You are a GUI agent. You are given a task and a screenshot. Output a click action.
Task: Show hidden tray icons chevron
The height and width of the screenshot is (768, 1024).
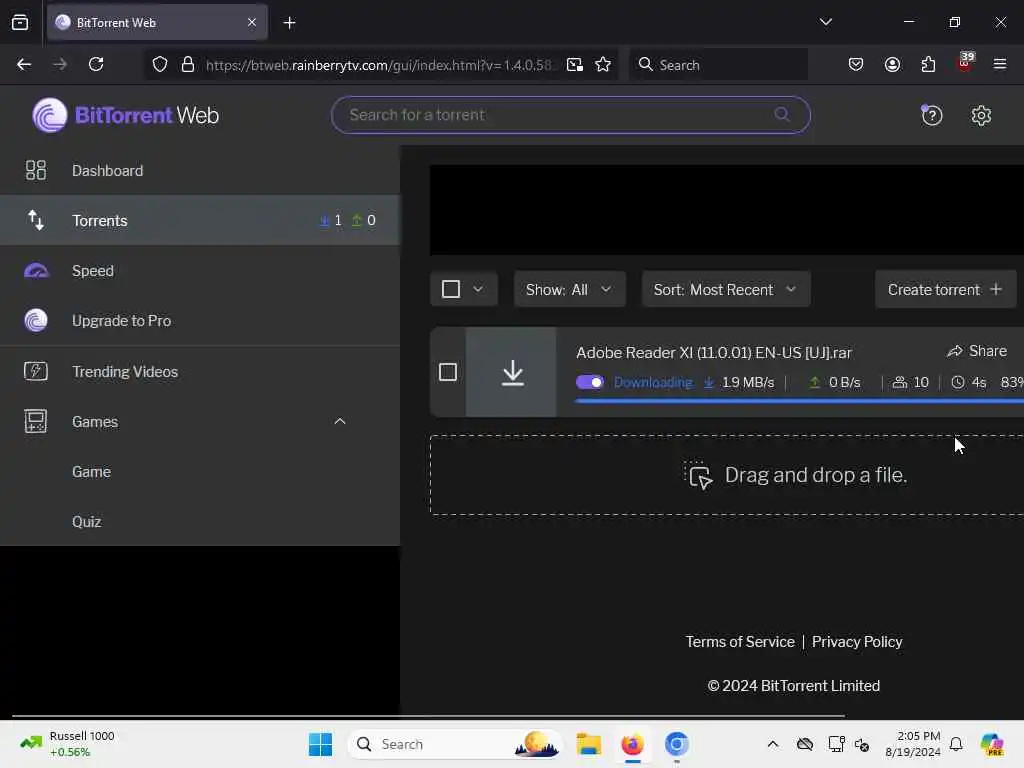(773, 744)
